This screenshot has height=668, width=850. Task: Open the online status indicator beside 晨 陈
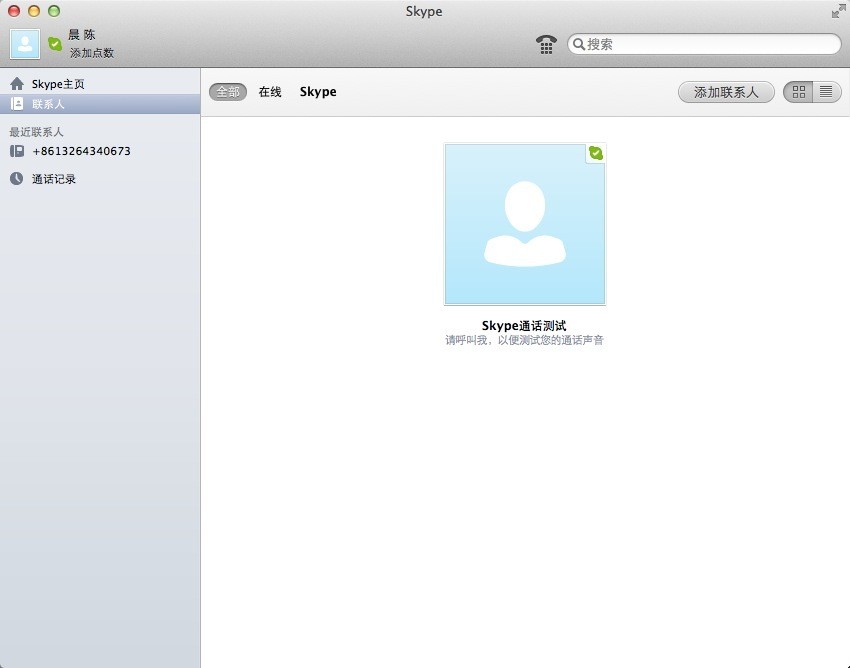tap(55, 43)
